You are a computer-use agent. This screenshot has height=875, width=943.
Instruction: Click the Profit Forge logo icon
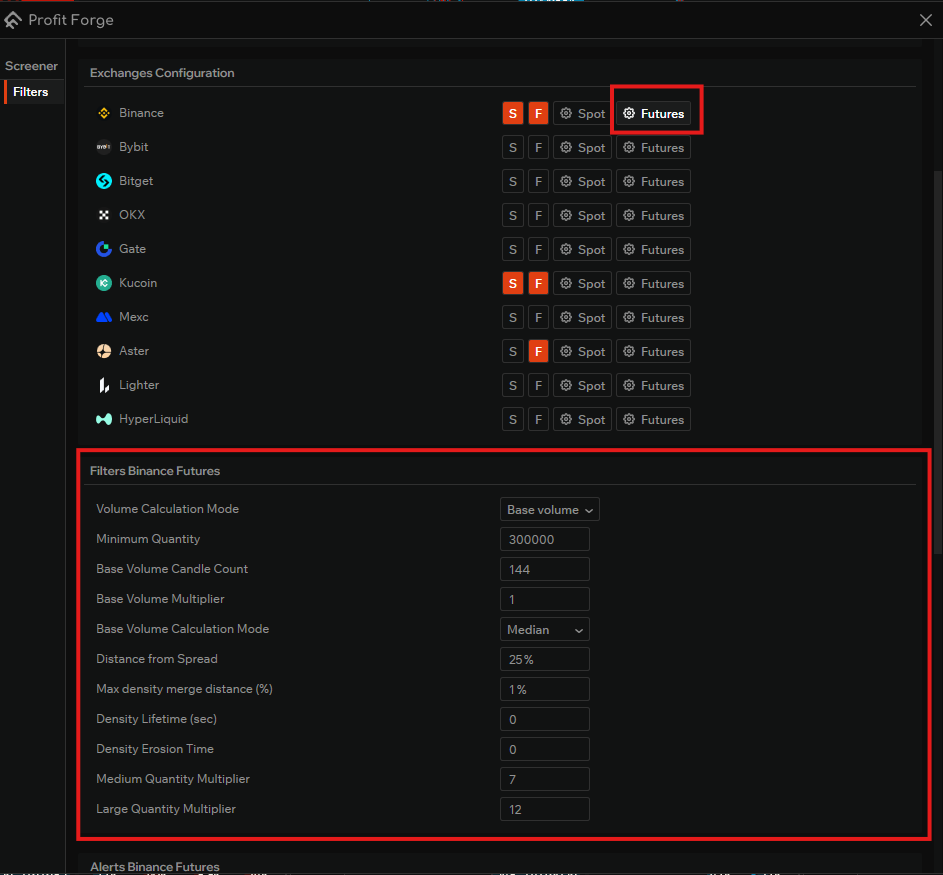[13, 20]
